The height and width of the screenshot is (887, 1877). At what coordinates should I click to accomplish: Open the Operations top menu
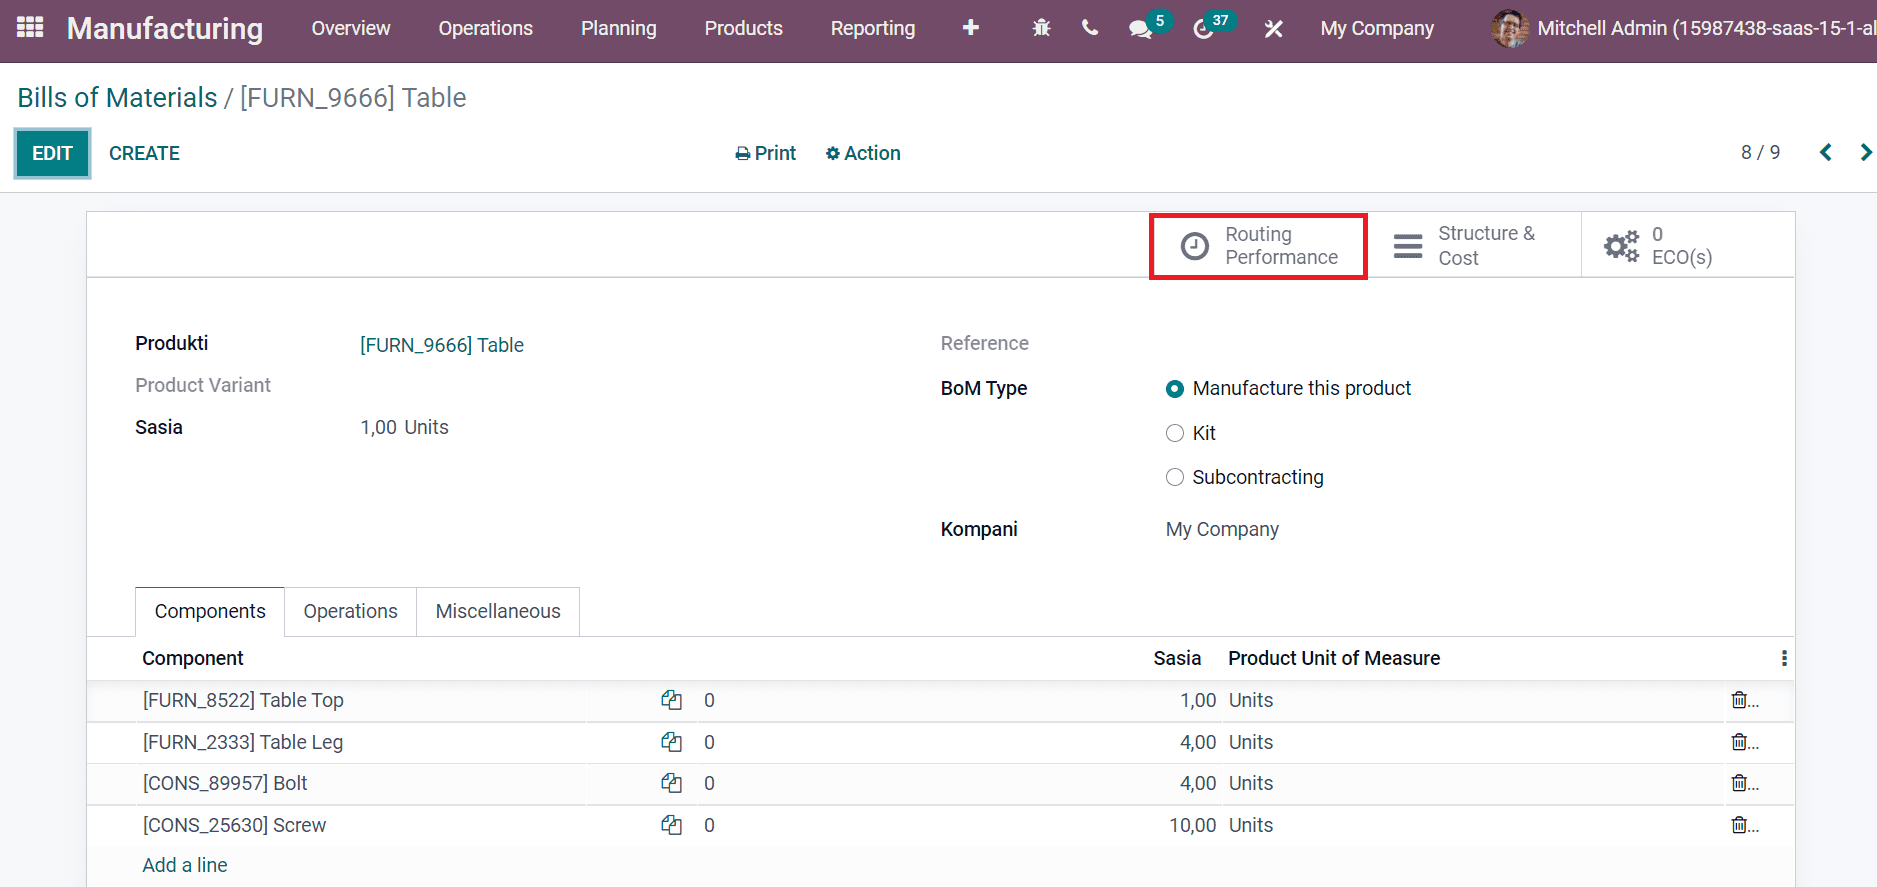coord(486,28)
